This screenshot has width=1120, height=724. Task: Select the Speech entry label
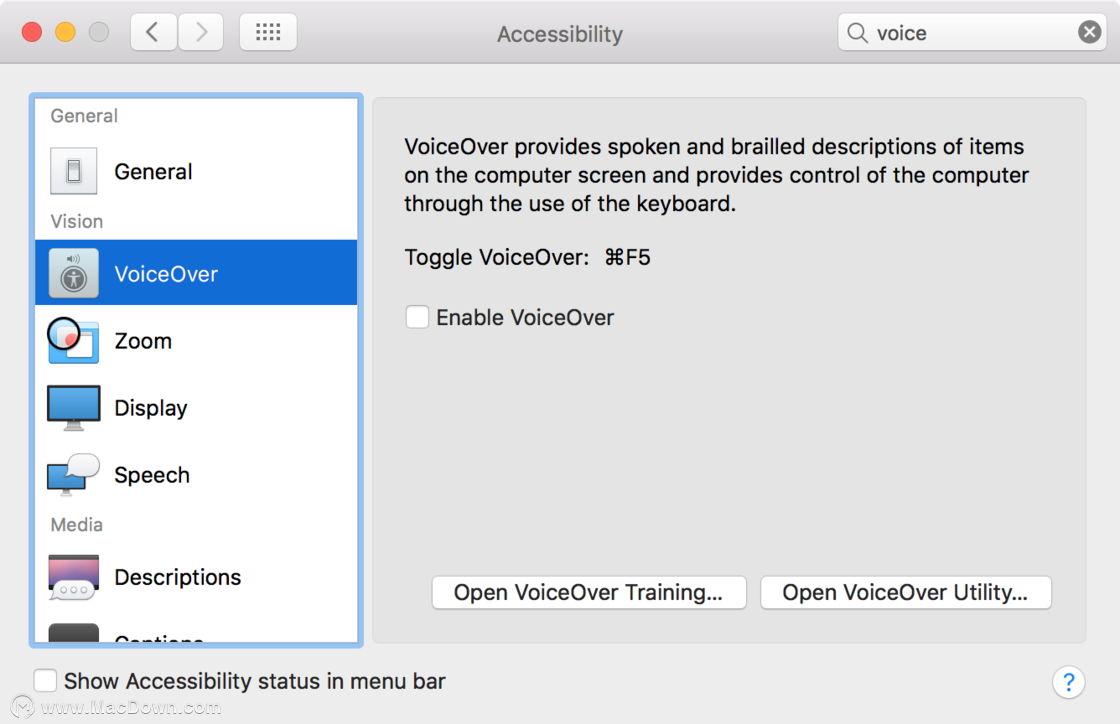(x=152, y=475)
